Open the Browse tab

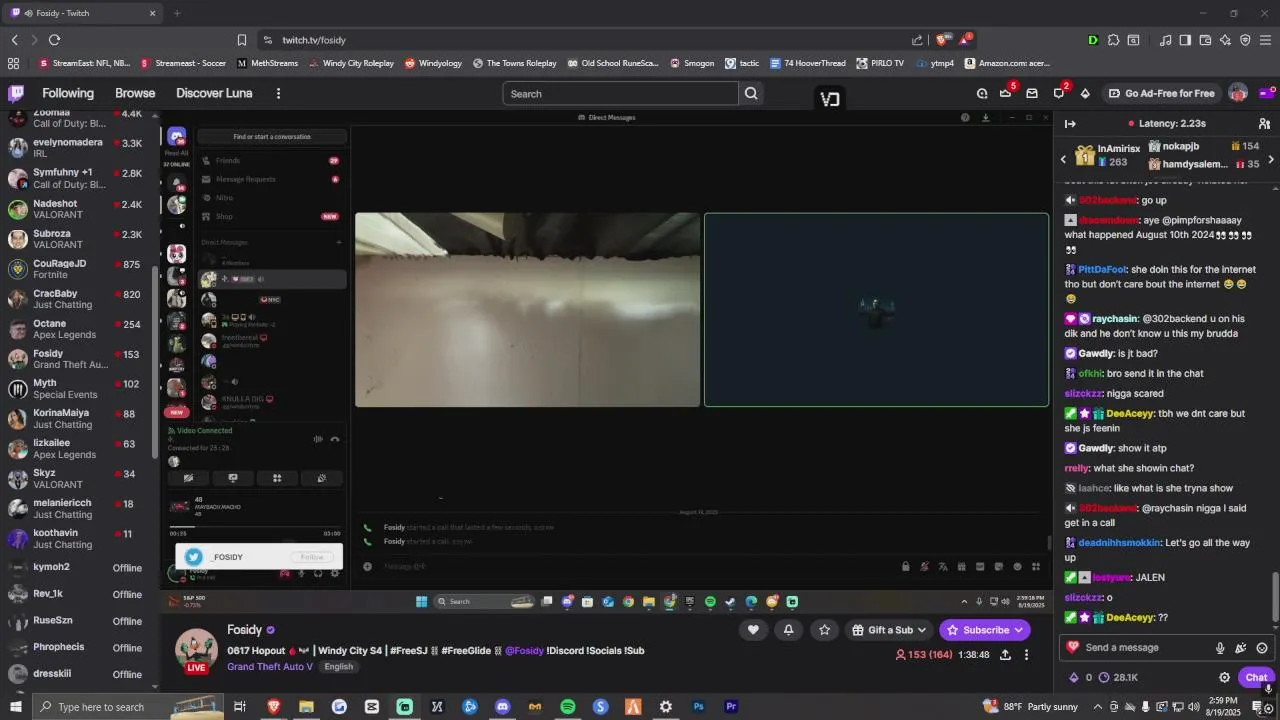[x=135, y=93]
